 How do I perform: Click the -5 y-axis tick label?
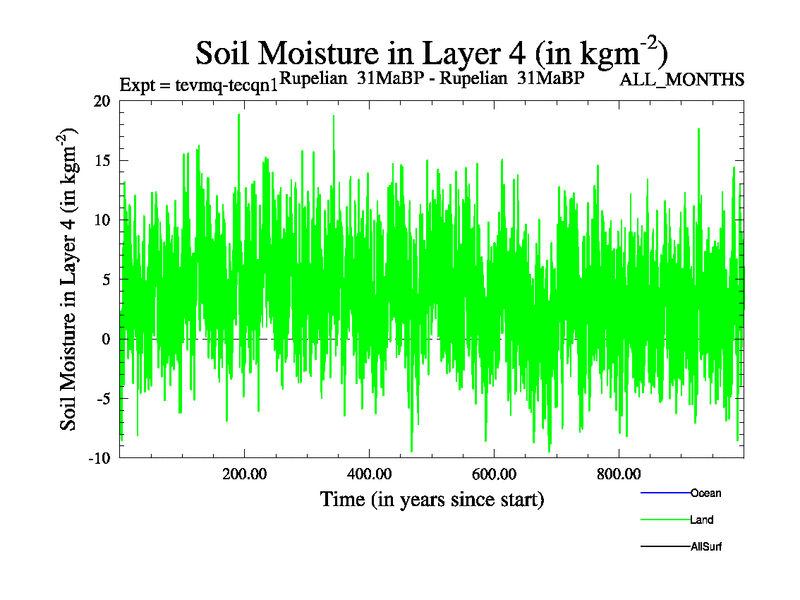click(100, 398)
